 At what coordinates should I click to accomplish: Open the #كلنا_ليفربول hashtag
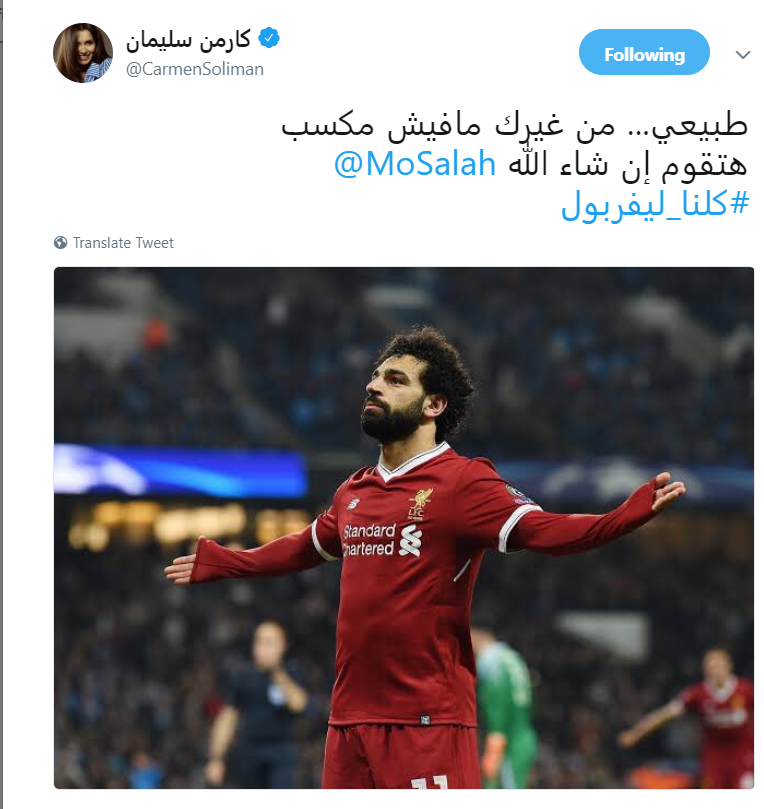click(655, 204)
